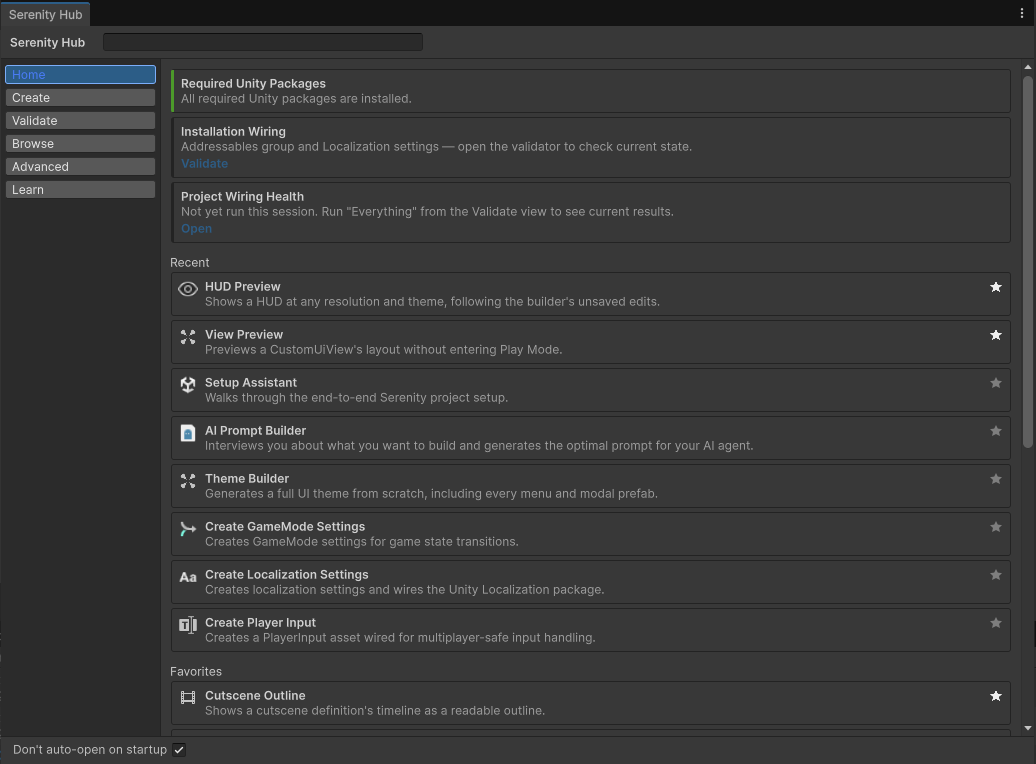Click the Open link under Project Wiring Health
The image size is (1036, 764).
coord(196,229)
